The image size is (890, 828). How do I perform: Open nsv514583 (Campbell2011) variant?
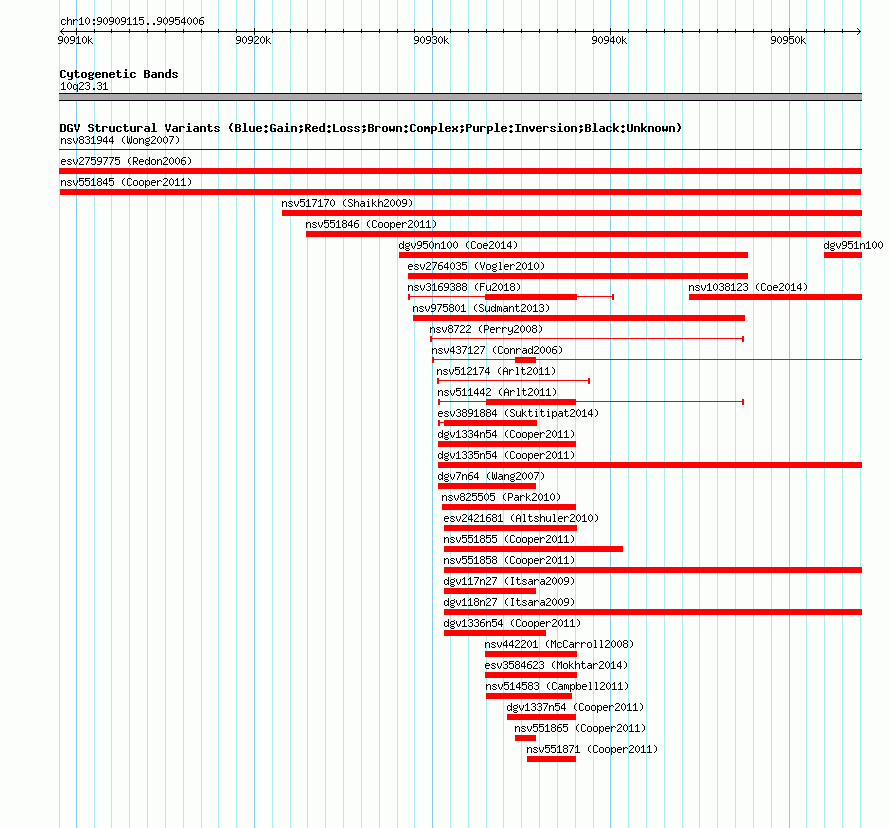557,686
